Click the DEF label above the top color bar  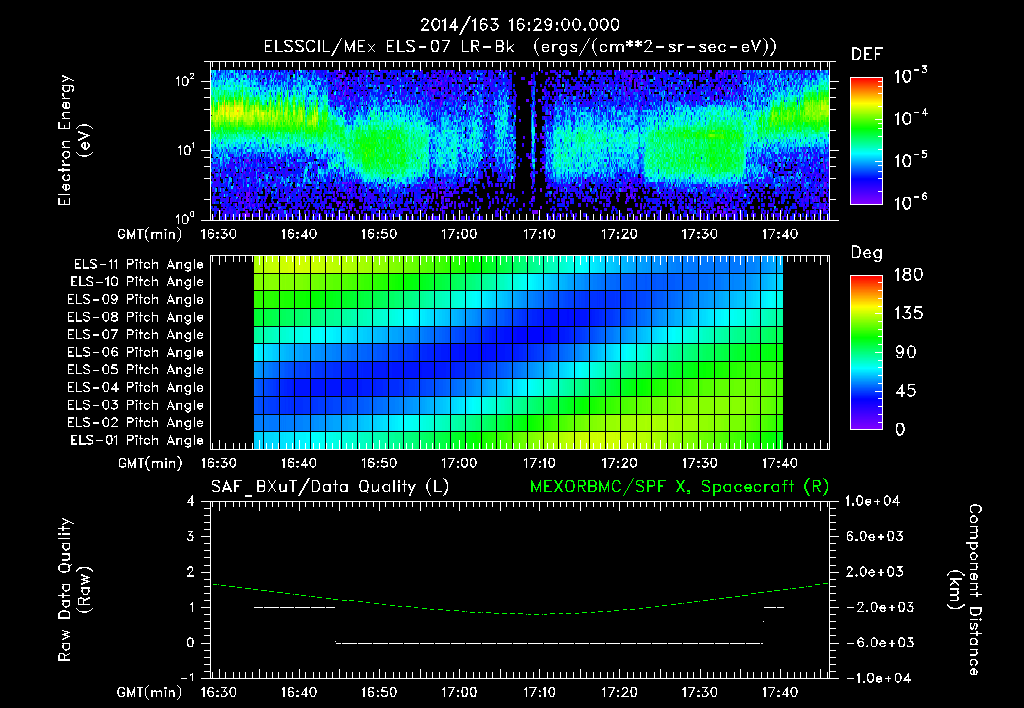pyautogui.click(x=867, y=54)
